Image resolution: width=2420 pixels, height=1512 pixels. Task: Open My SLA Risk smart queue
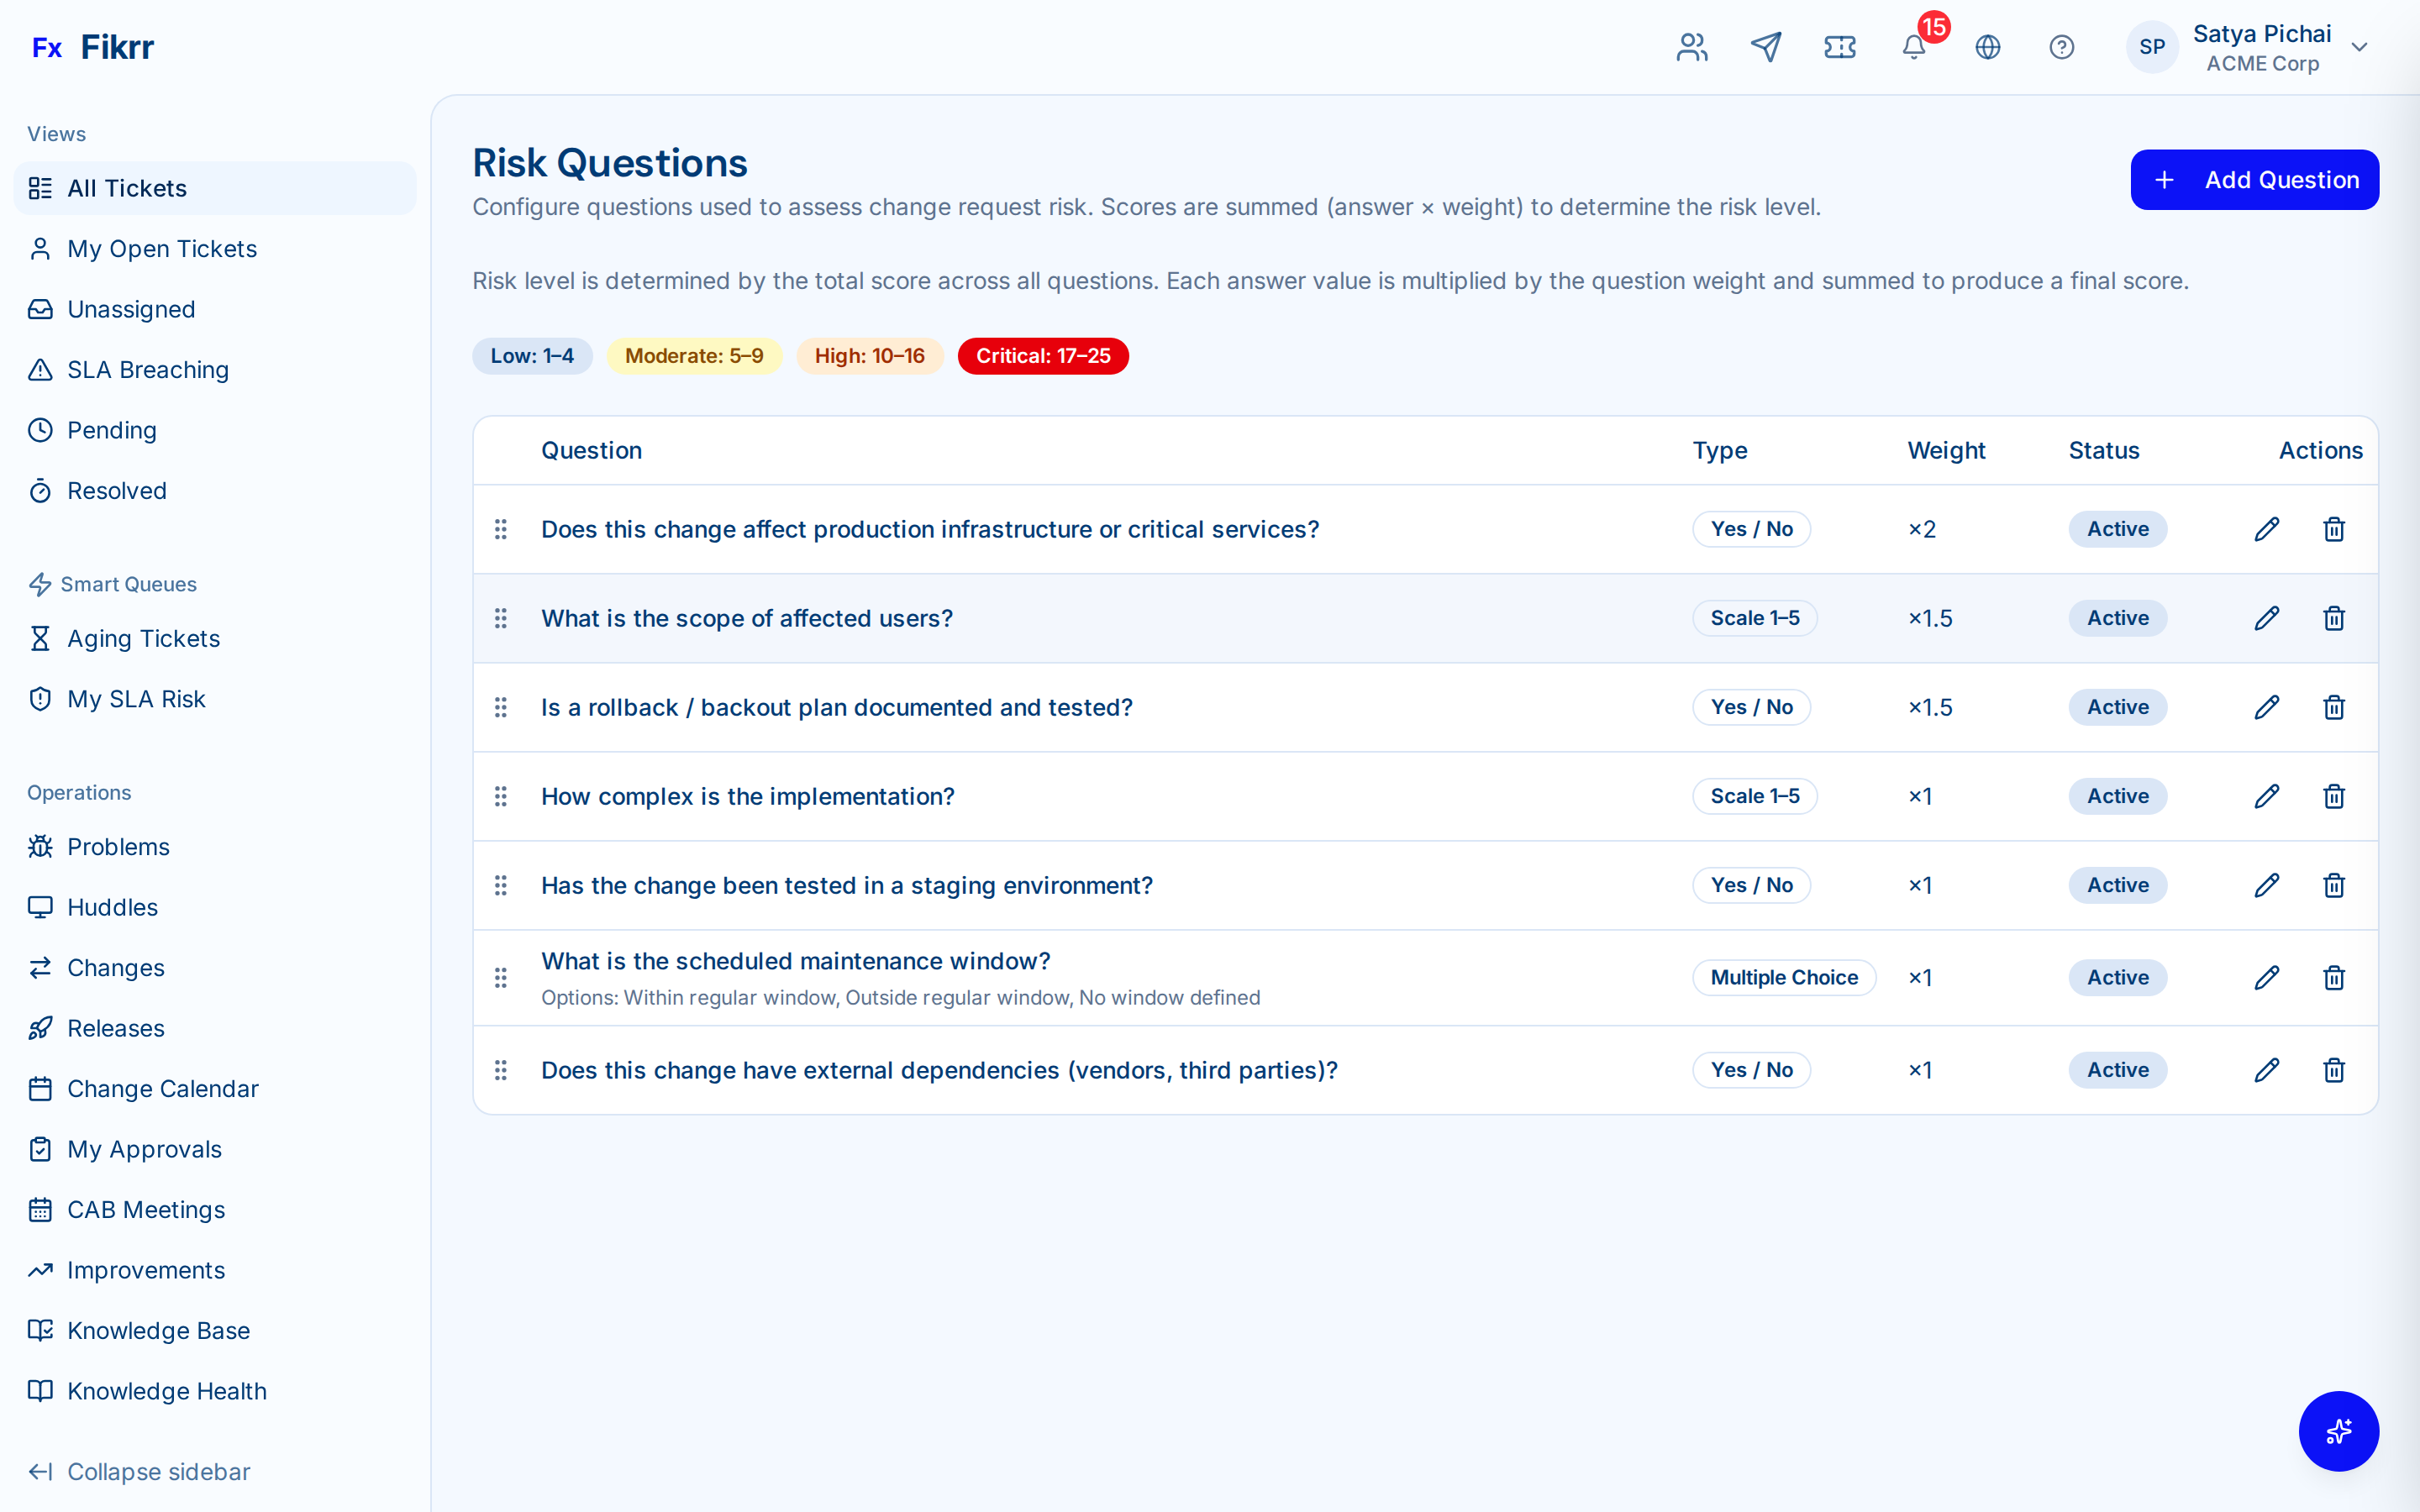pyautogui.click(x=136, y=698)
